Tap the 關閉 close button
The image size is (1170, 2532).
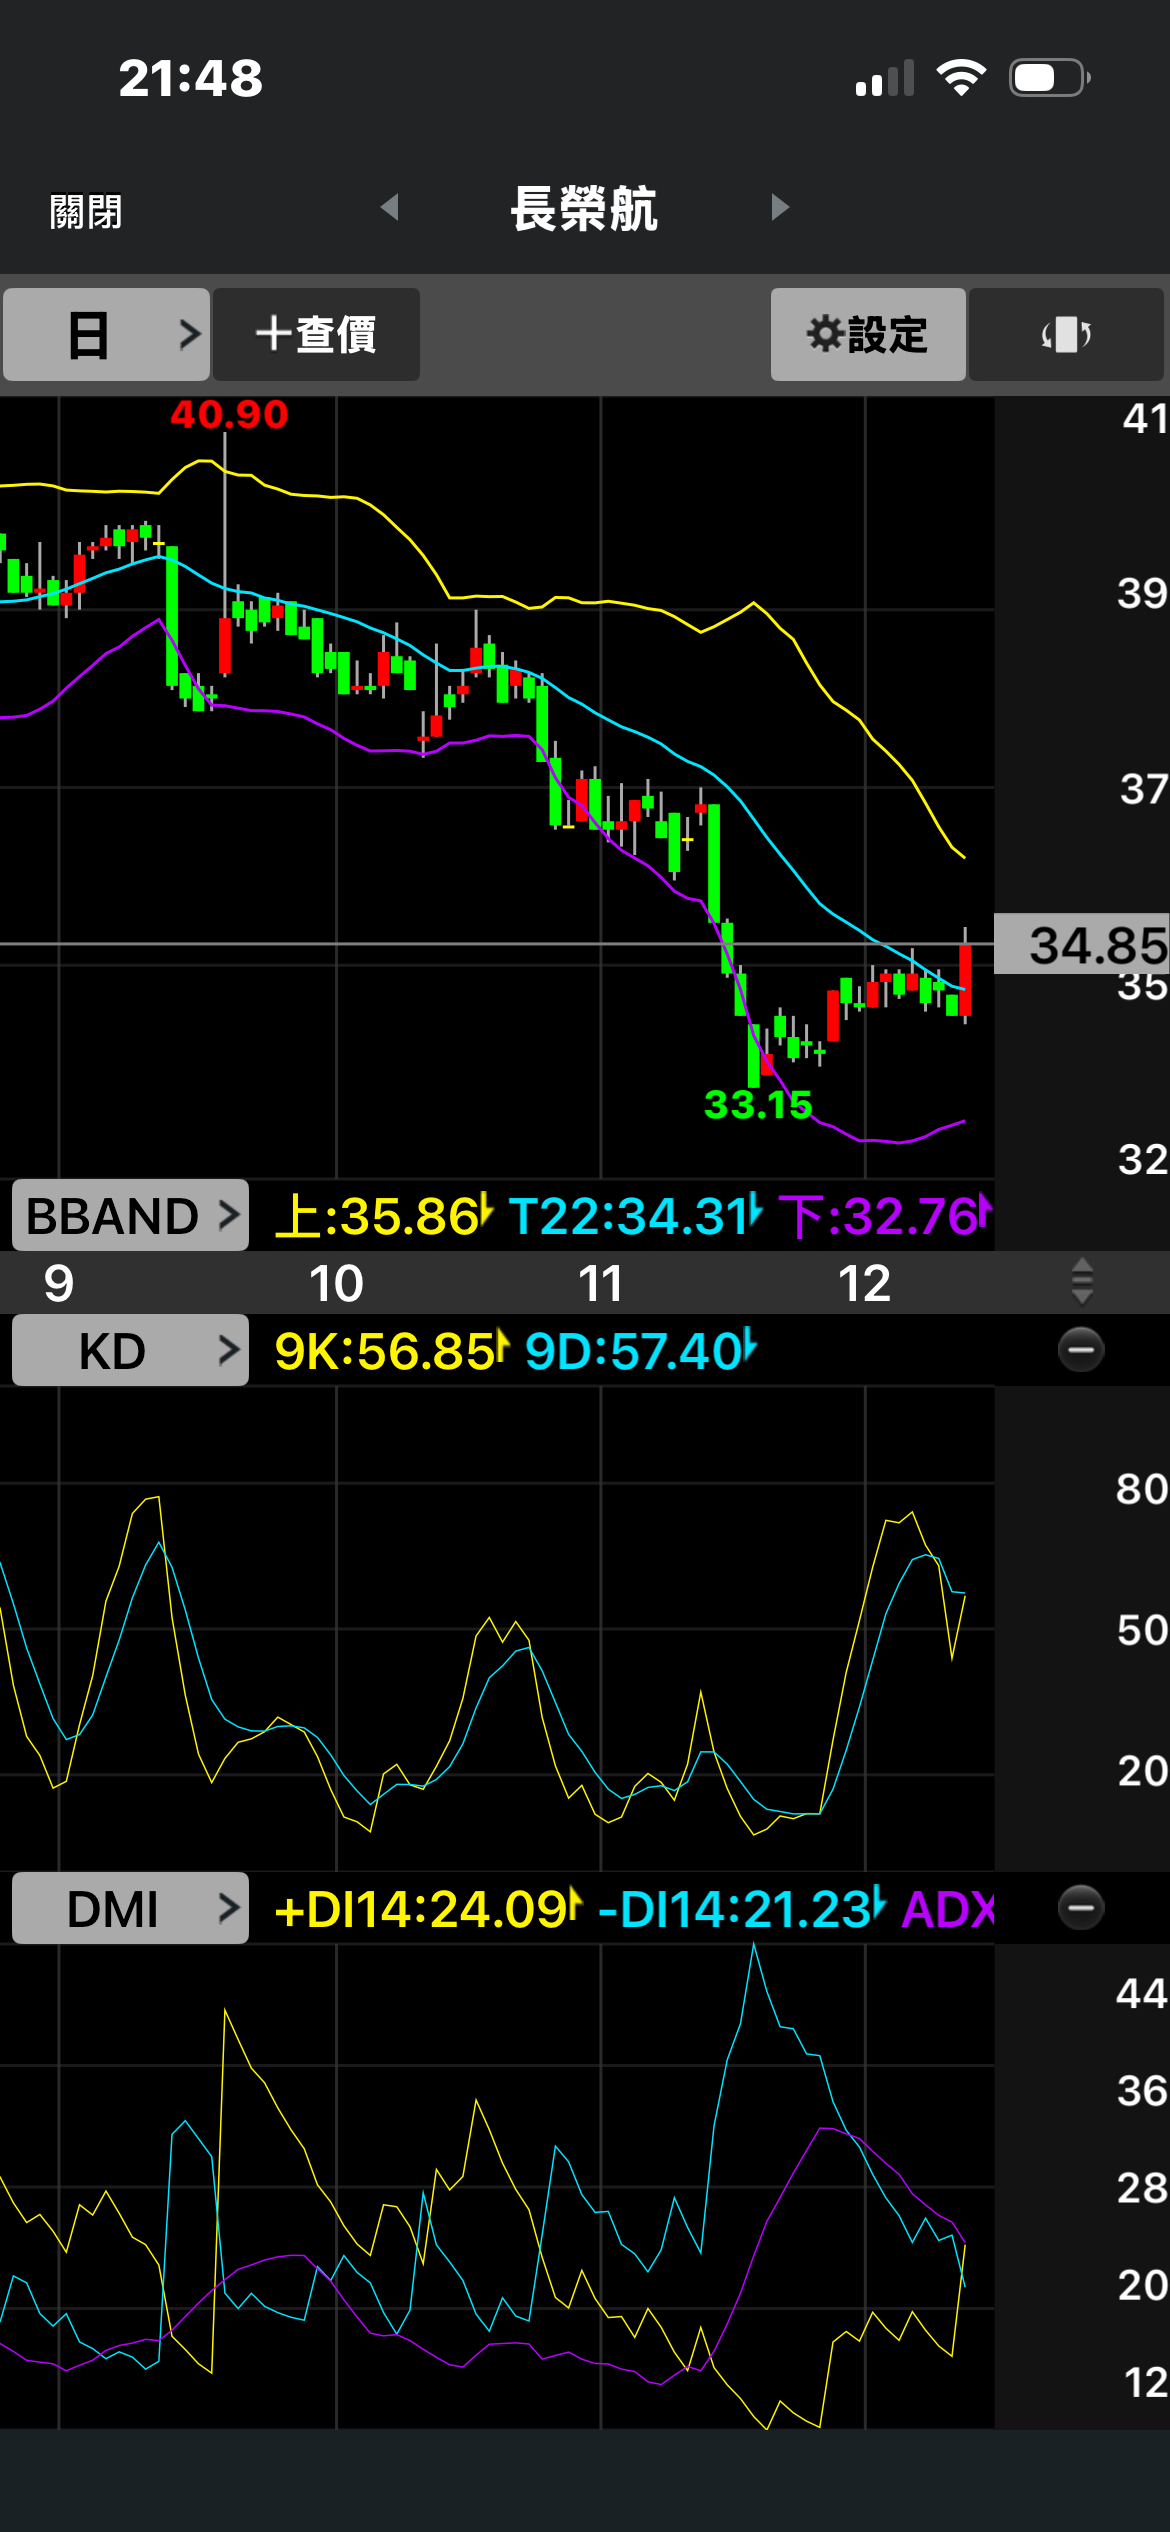click(x=86, y=212)
